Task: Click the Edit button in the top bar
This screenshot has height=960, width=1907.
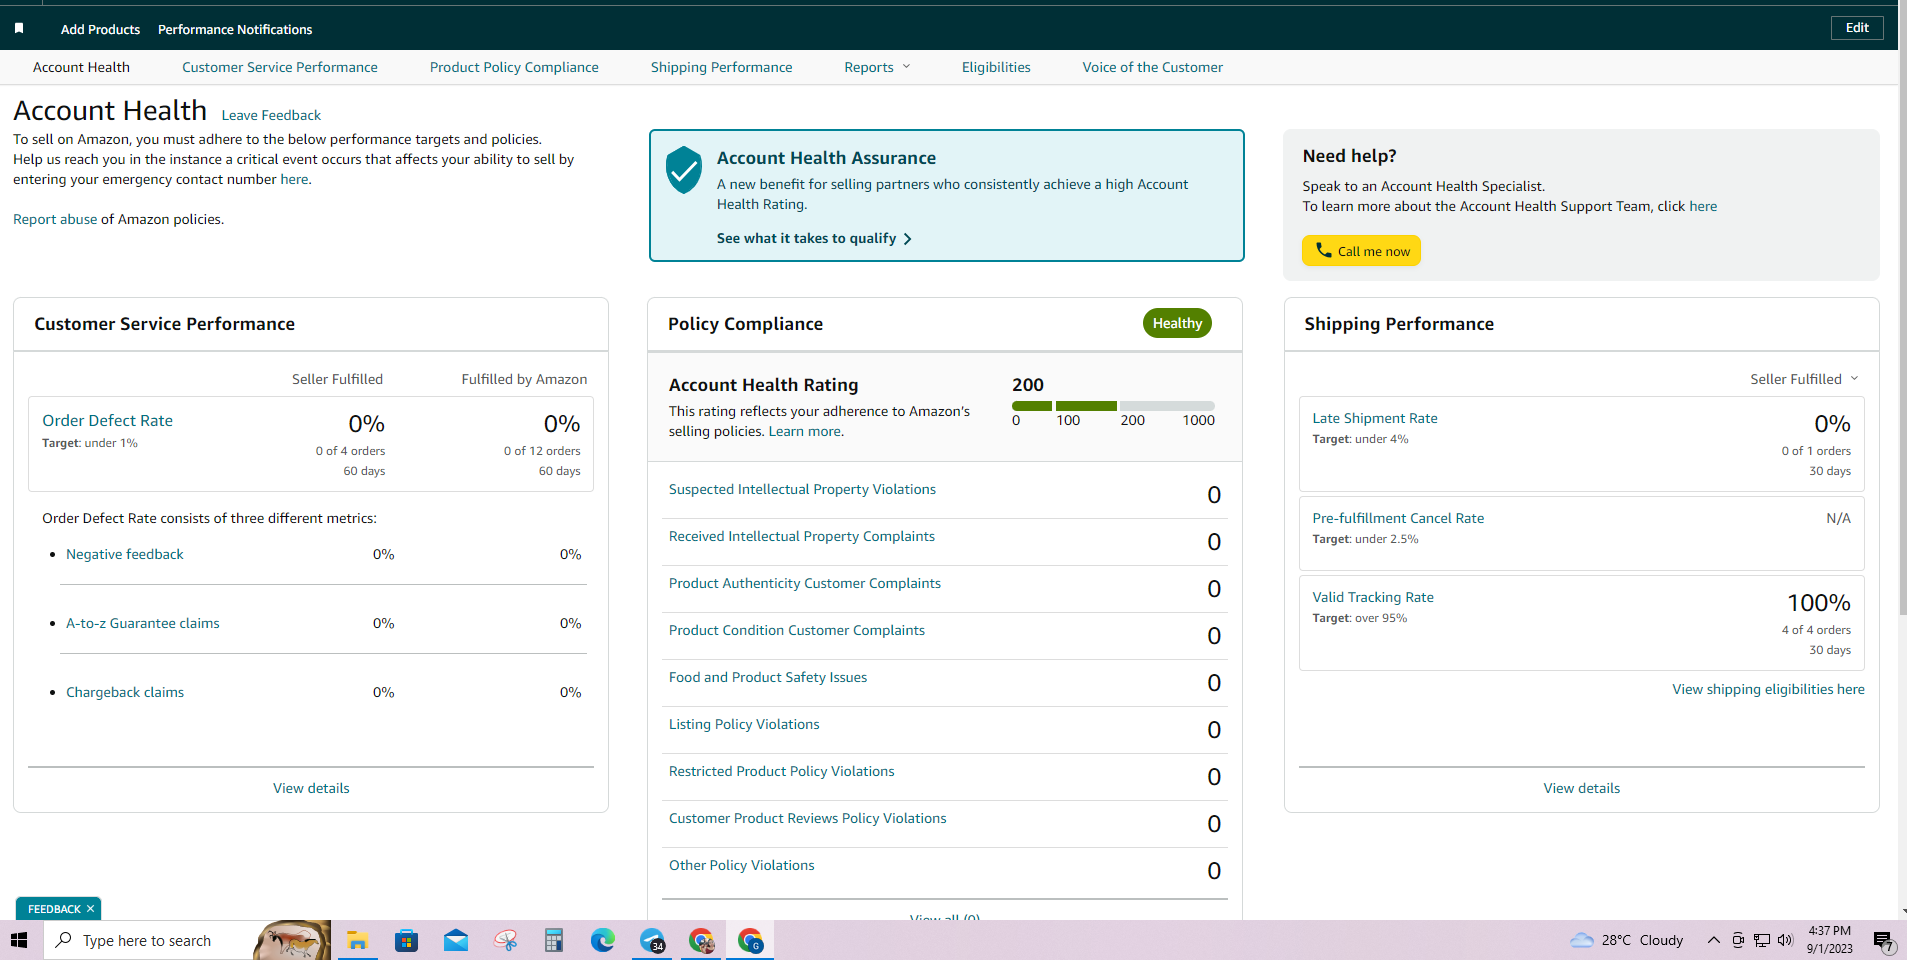Action: click(x=1857, y=28)
